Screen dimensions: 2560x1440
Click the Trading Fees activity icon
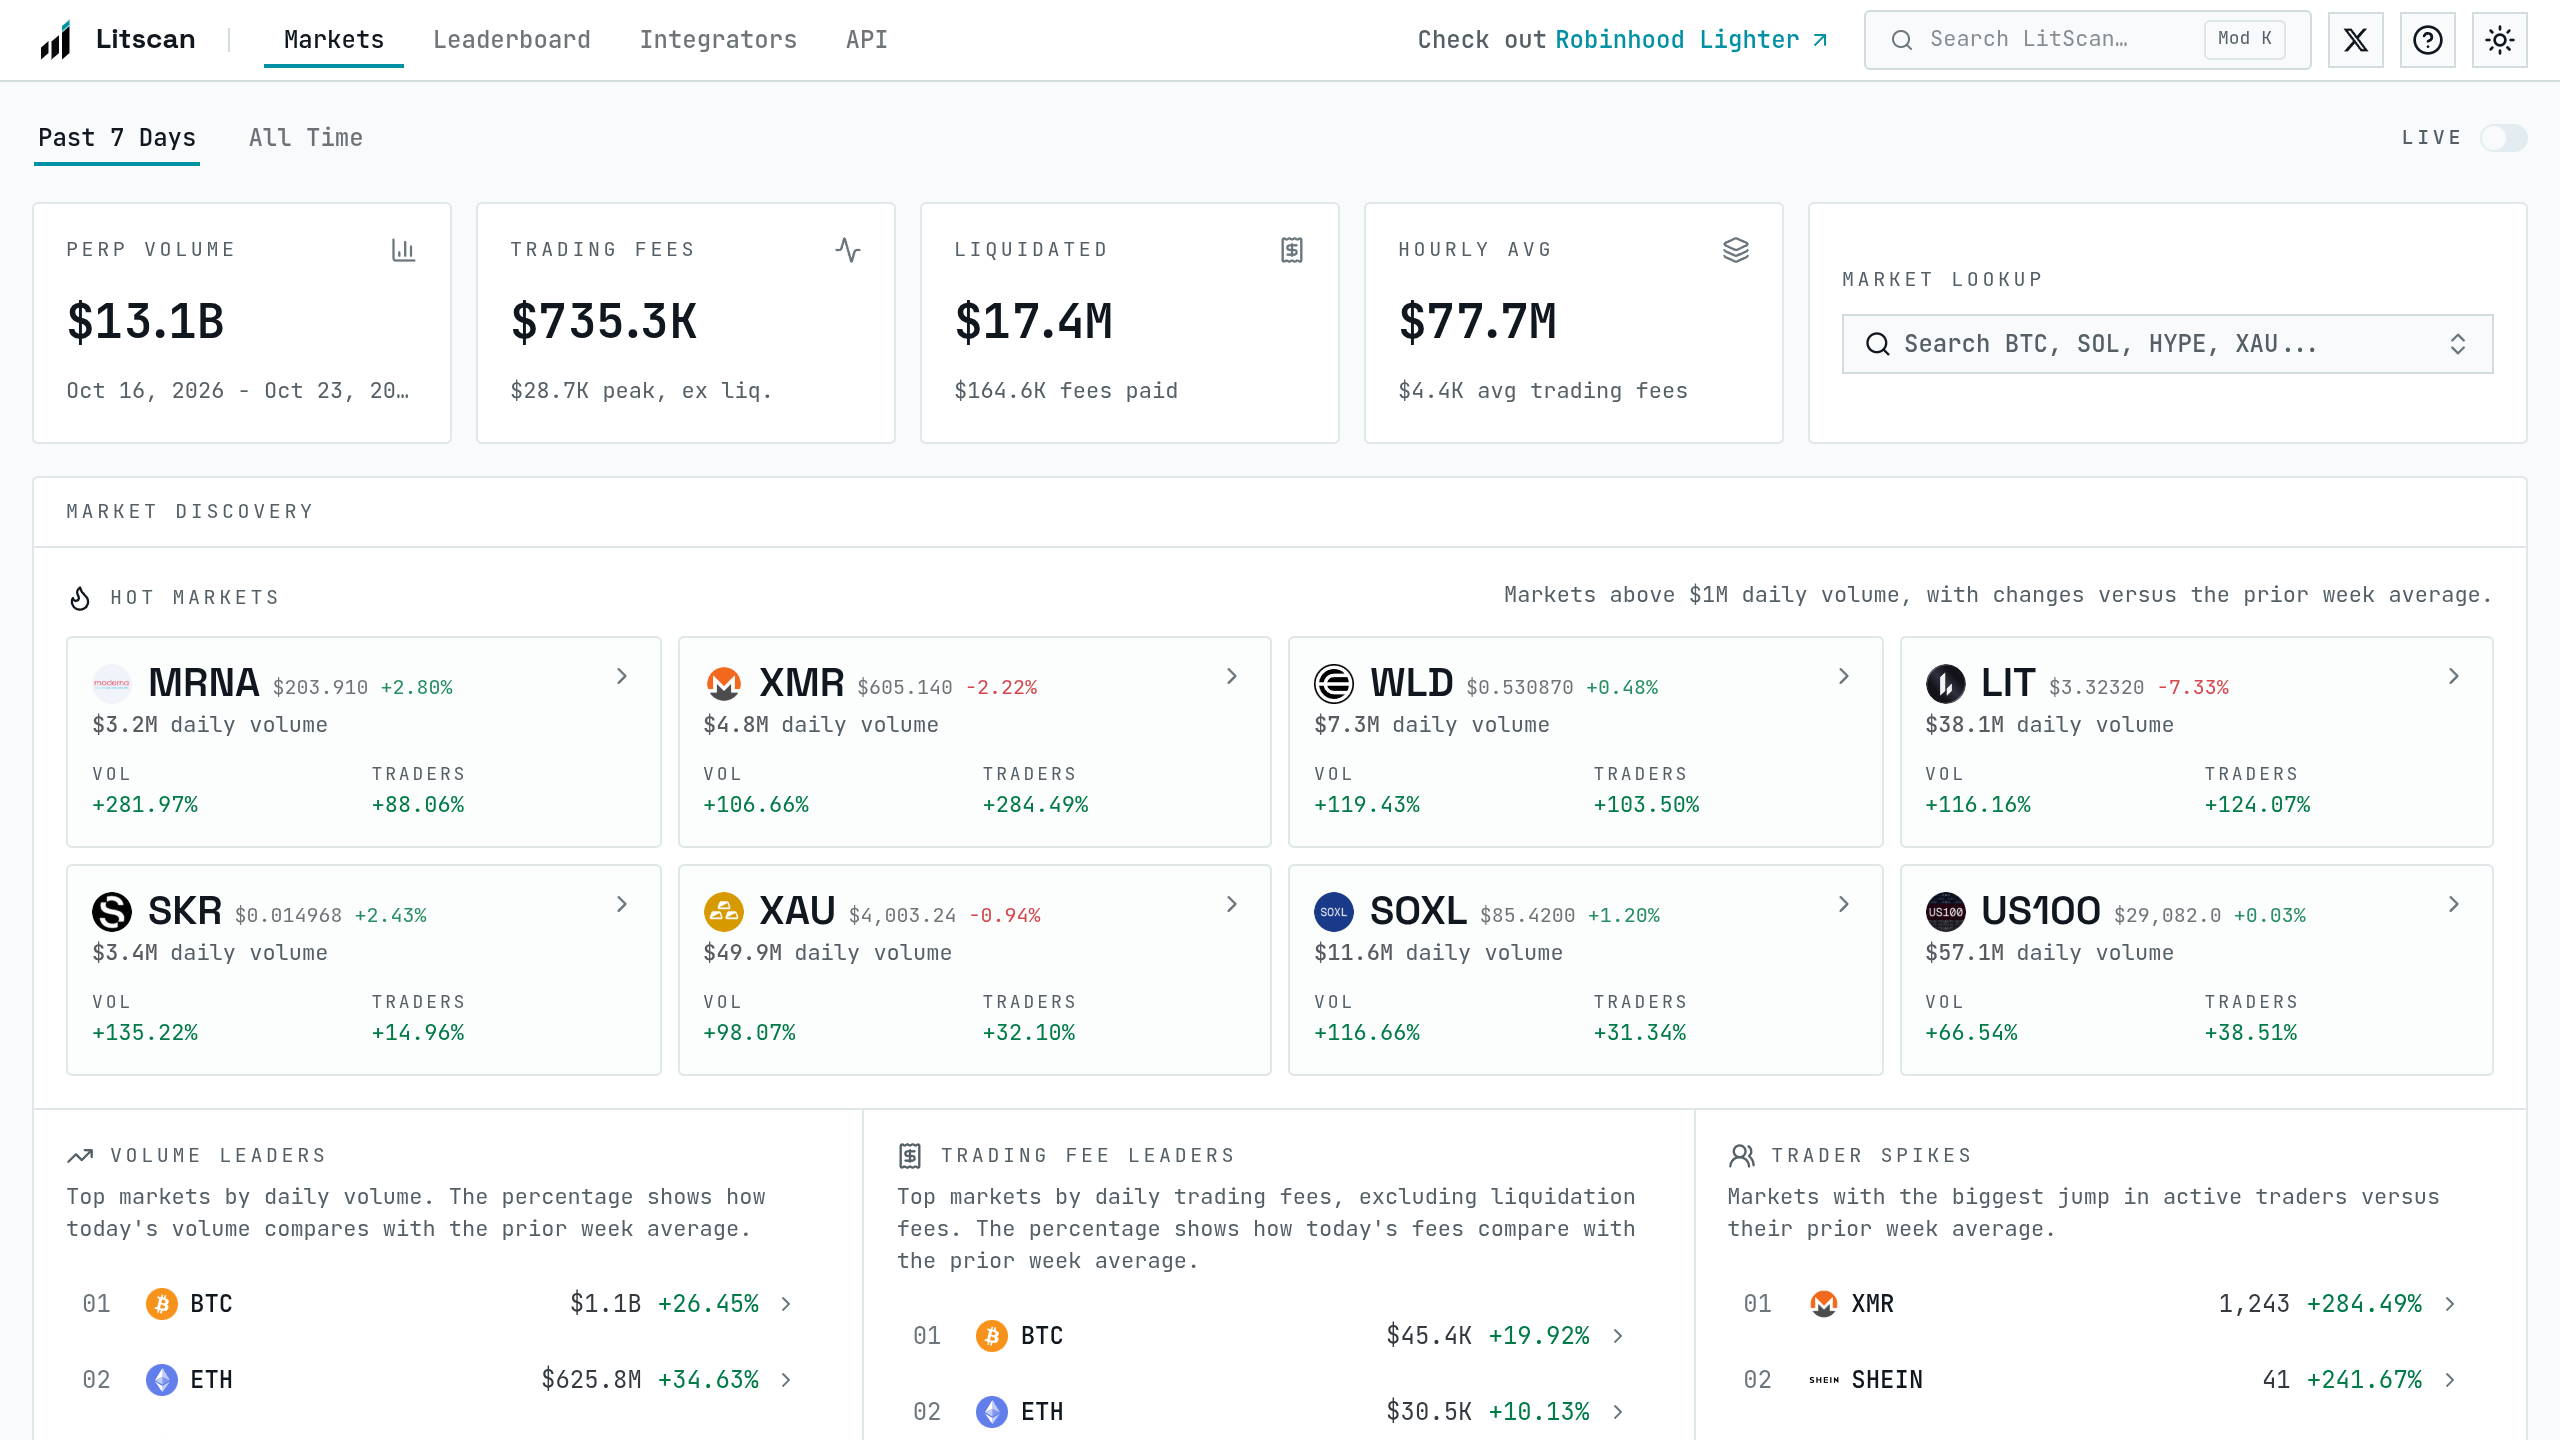click(848, 250)
